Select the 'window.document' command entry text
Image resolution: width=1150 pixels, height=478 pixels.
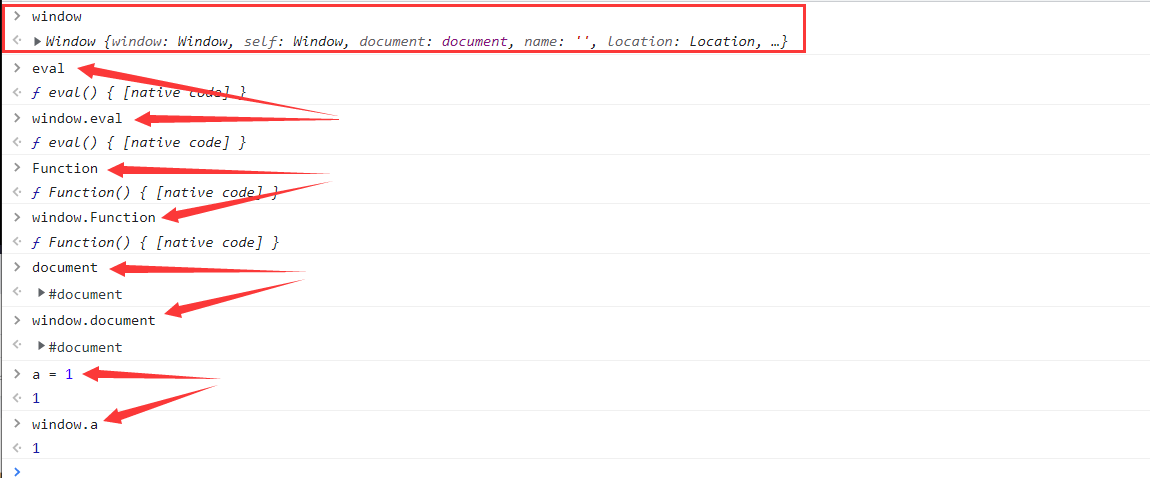93,320
